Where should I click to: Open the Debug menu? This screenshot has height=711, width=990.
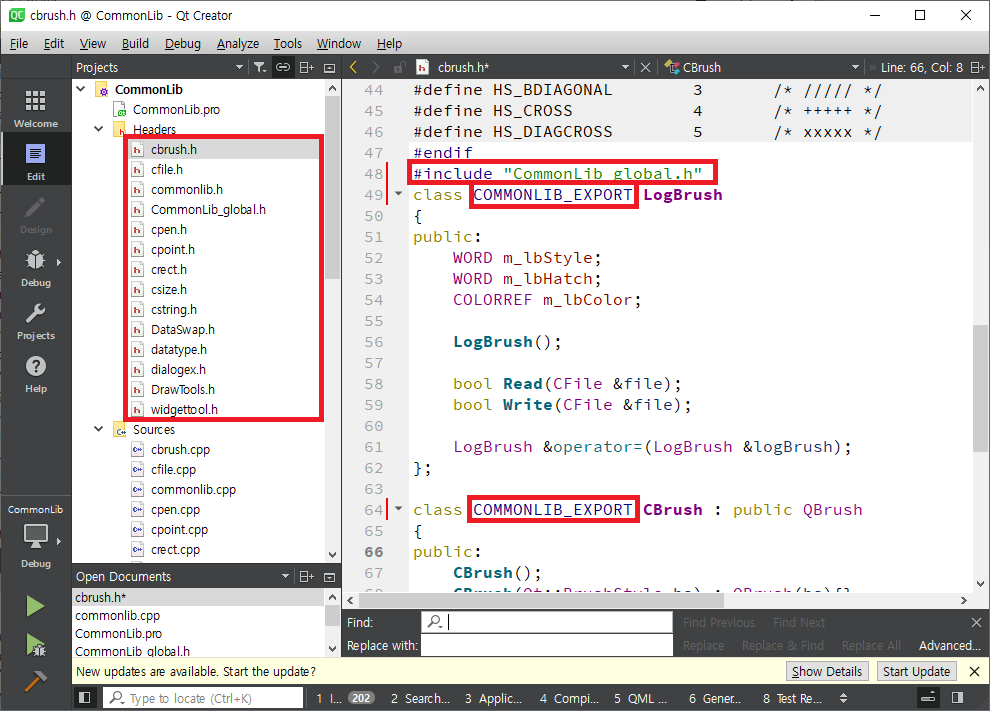[182, 44]
